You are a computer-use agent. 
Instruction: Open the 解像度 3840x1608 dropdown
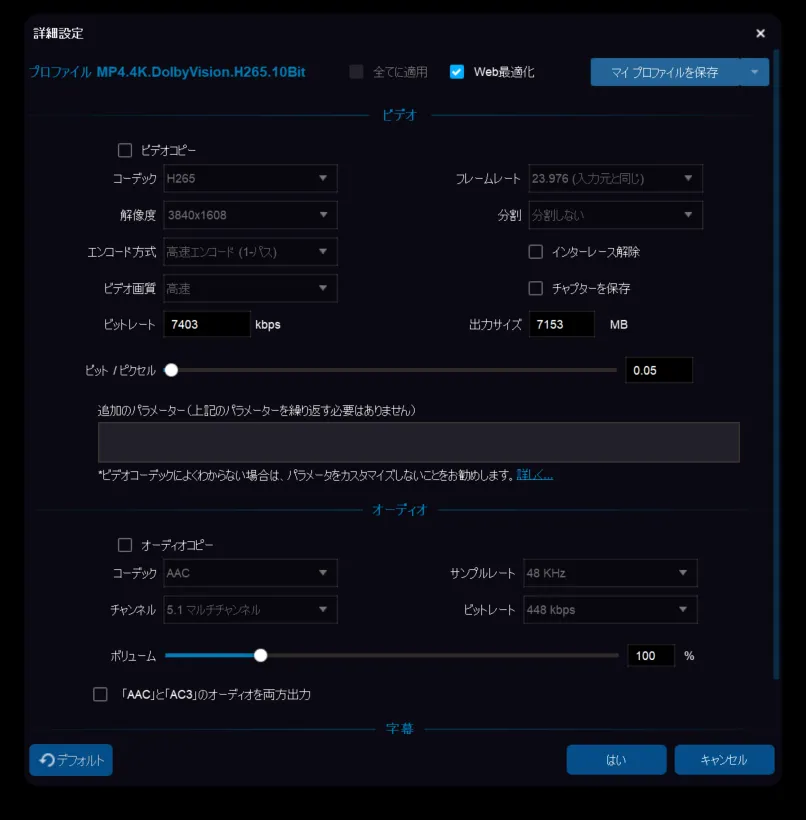point(250,215)
